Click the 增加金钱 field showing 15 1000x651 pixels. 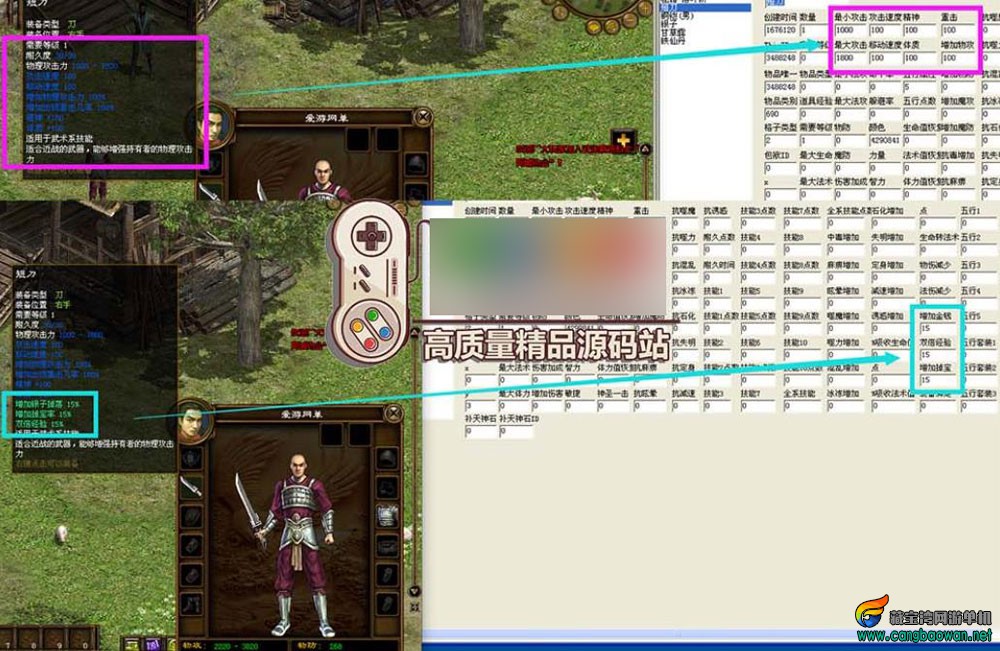point(938,328)
